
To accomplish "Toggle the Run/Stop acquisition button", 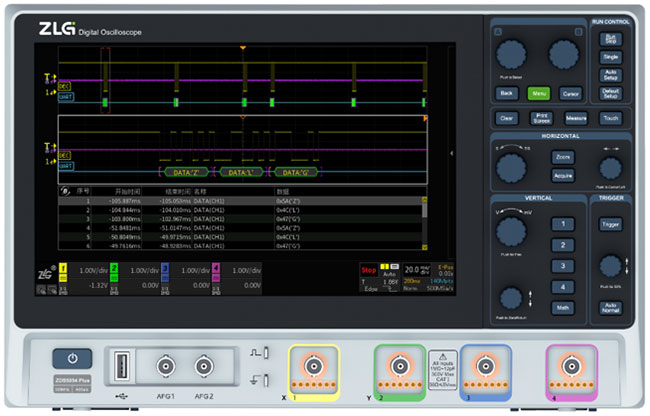I will click(610, 38).
